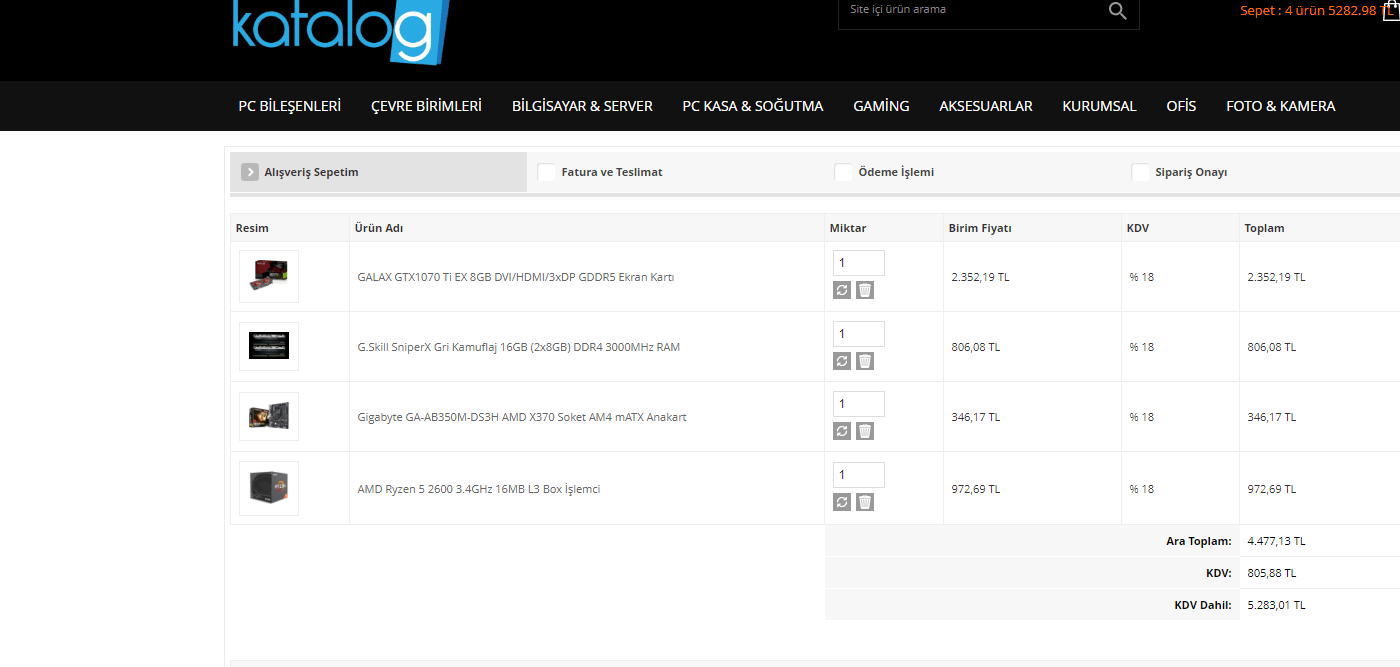1400x667 pixels.
Task: Click the katalog logo
Action: 340,30
